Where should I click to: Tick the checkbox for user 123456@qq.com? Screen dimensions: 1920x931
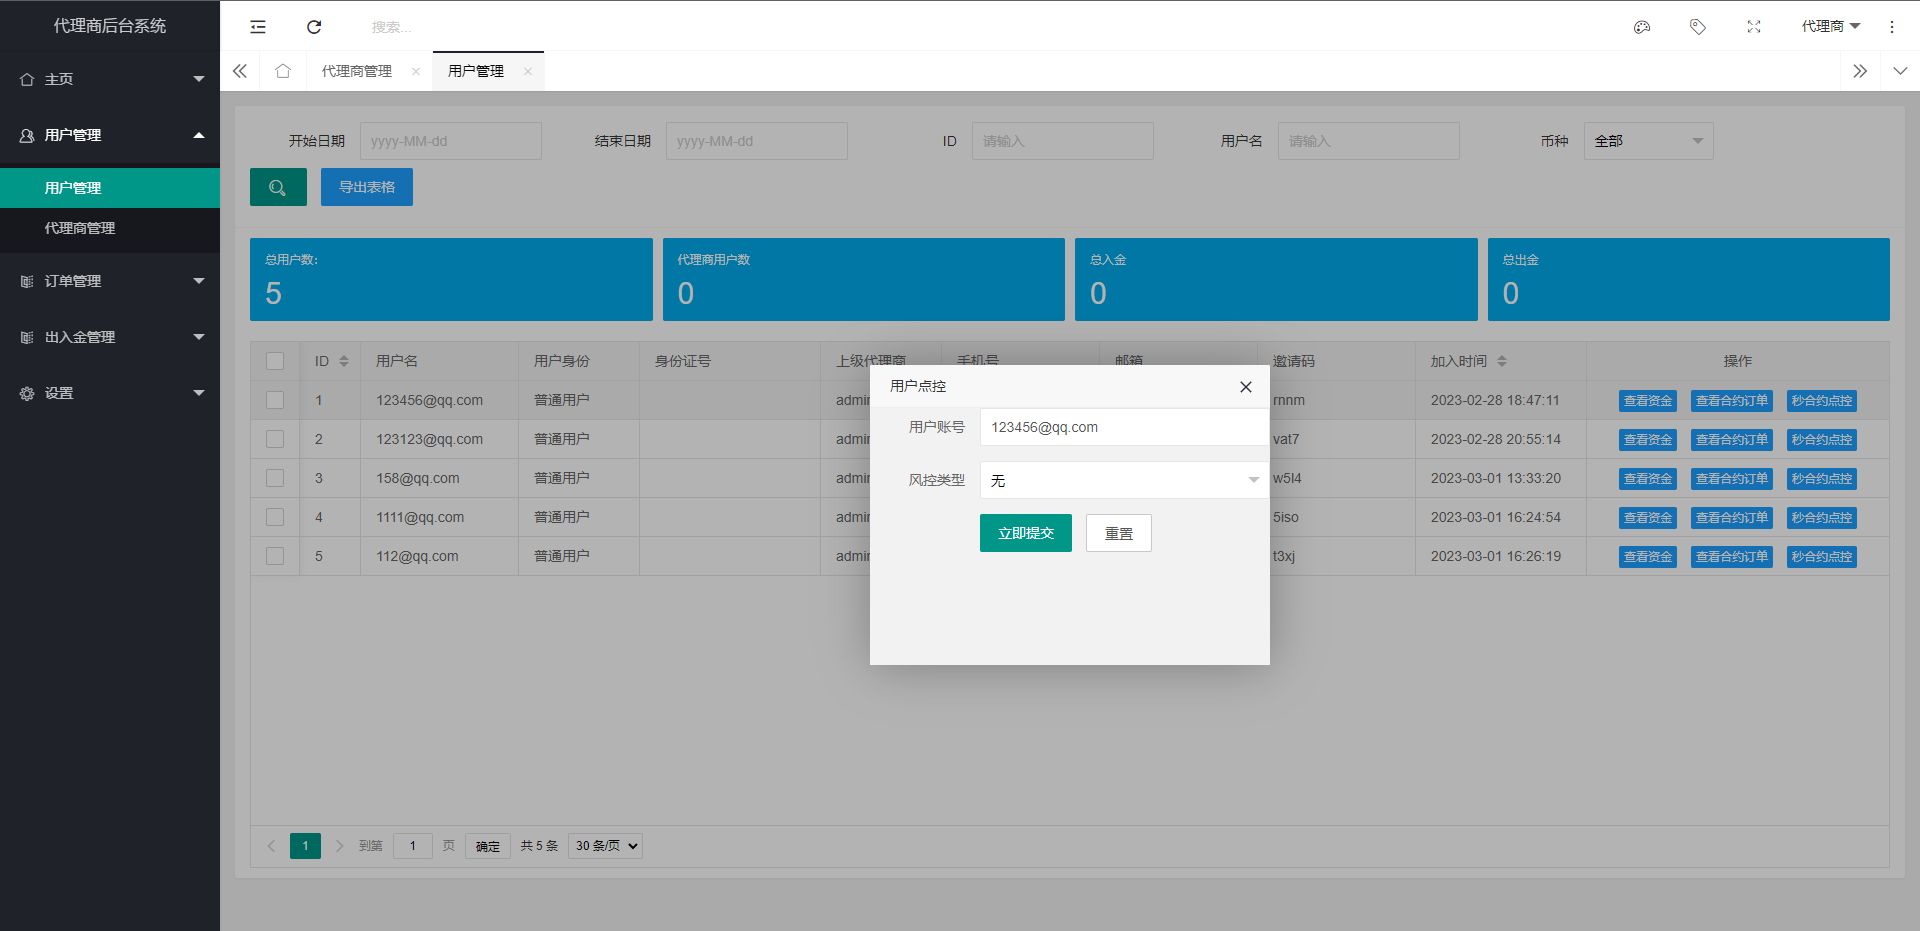pyautogui.click(x=275, y=400)
